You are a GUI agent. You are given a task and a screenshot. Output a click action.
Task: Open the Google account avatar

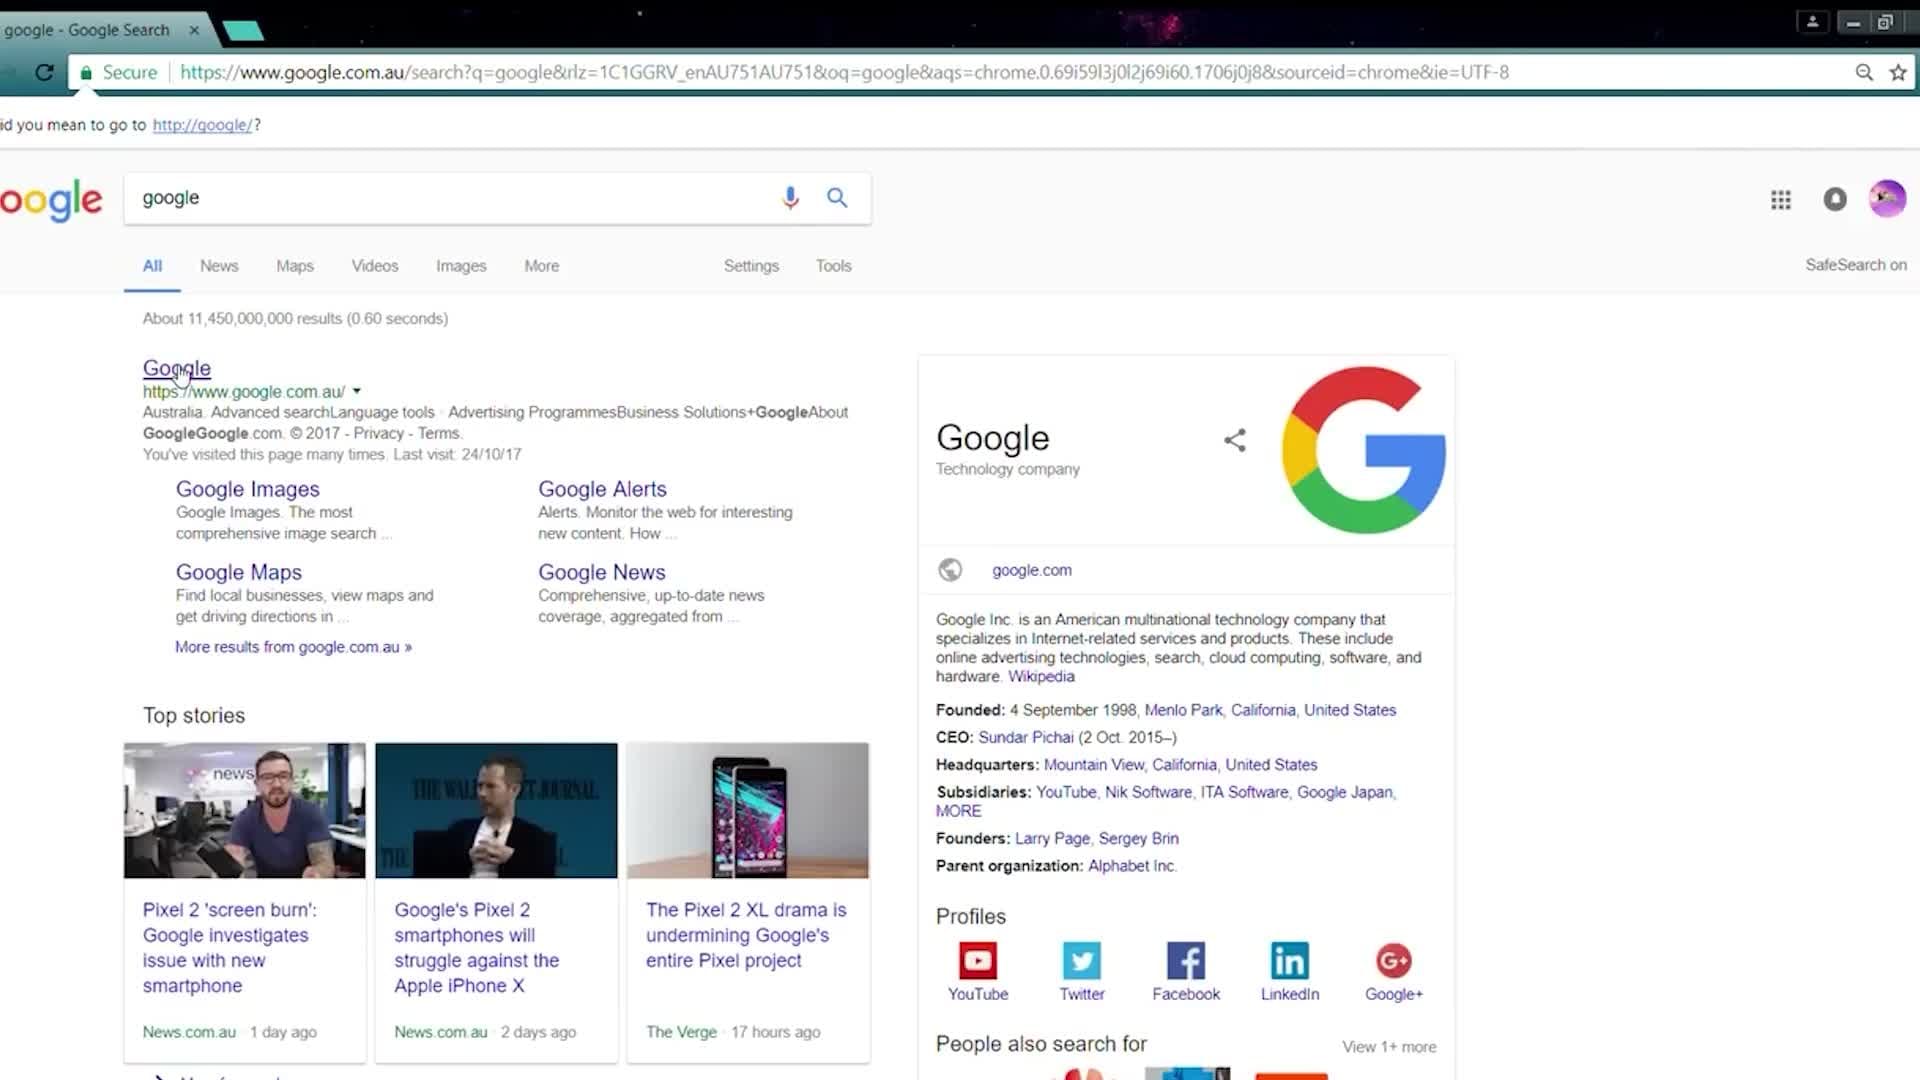[x=1887, y=198]
